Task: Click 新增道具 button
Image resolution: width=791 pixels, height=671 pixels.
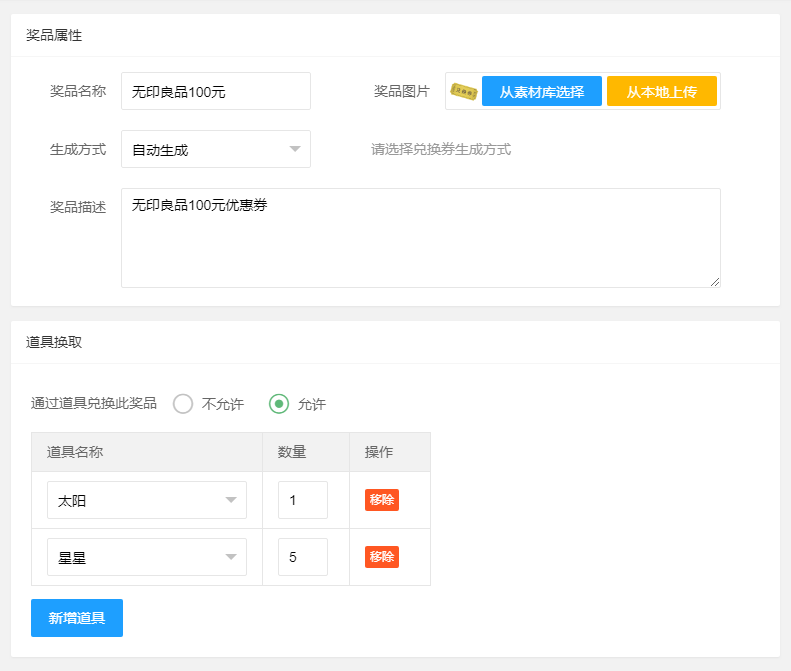Action: point(77,618)
